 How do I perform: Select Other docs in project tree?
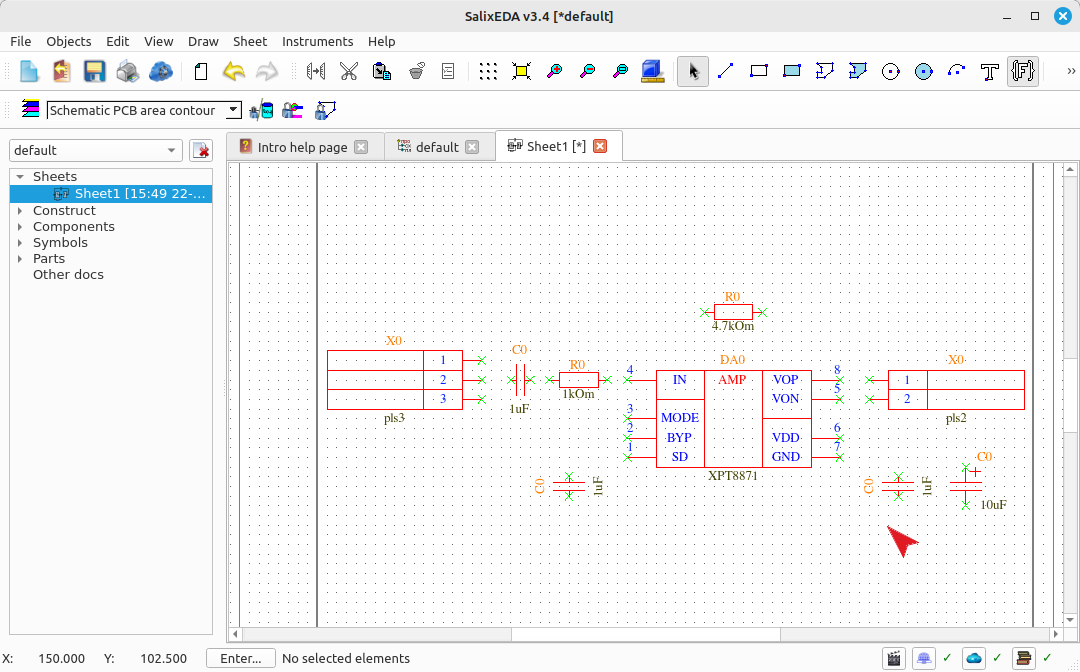pos(68,274)
